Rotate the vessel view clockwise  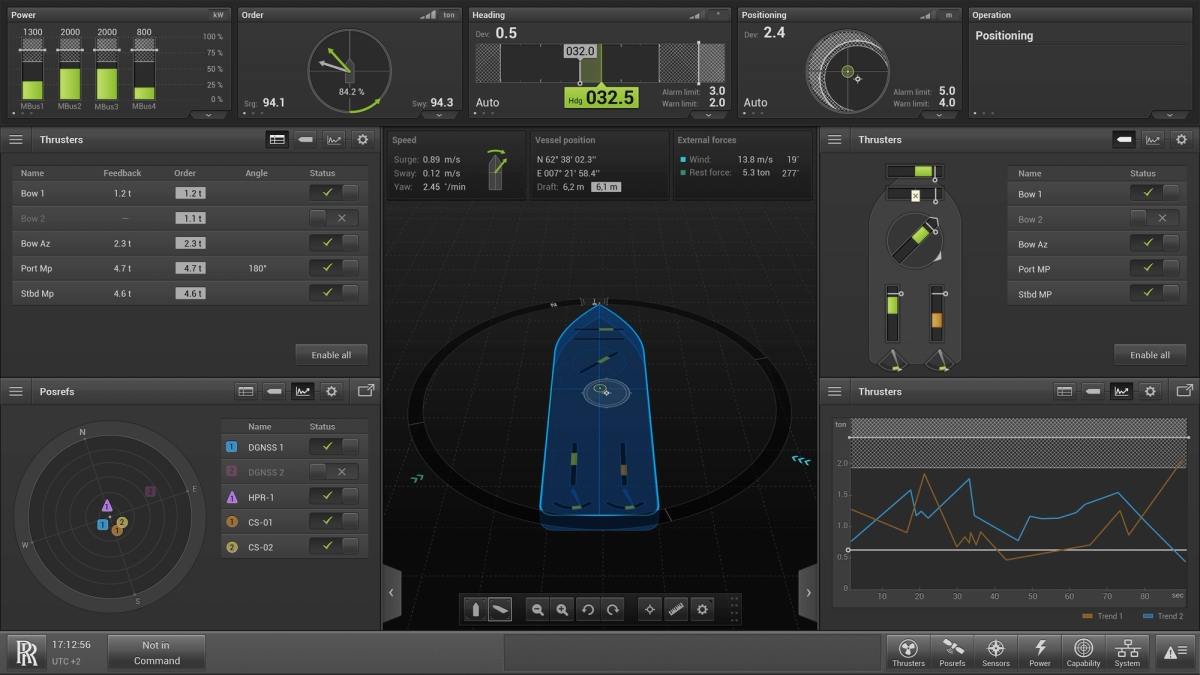pos(613,609)
